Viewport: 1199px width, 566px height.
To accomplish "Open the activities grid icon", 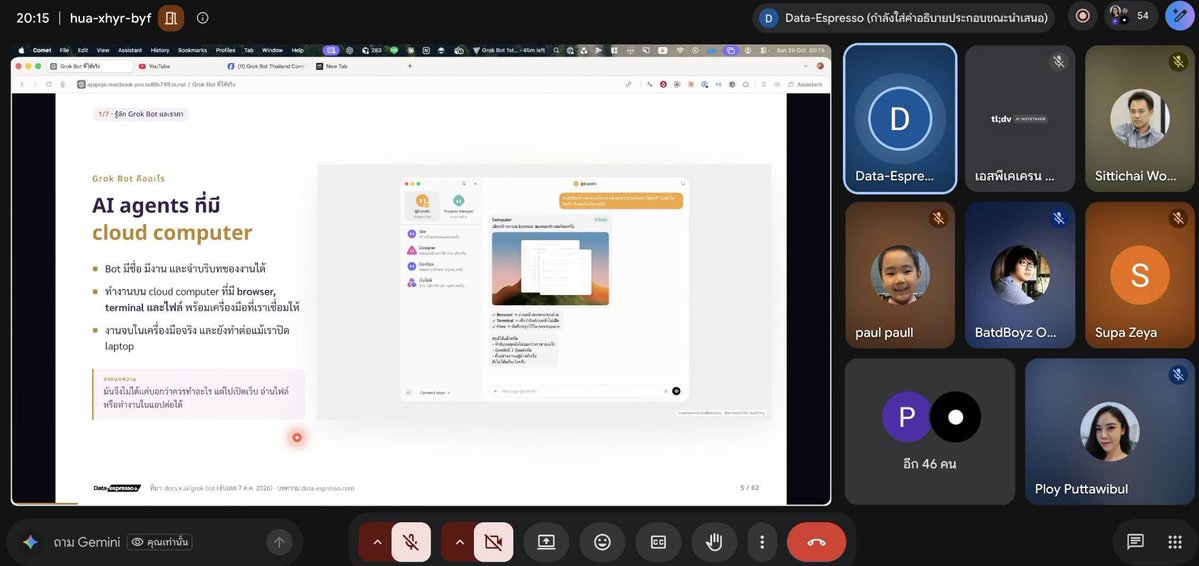I will click(1175, 542).
